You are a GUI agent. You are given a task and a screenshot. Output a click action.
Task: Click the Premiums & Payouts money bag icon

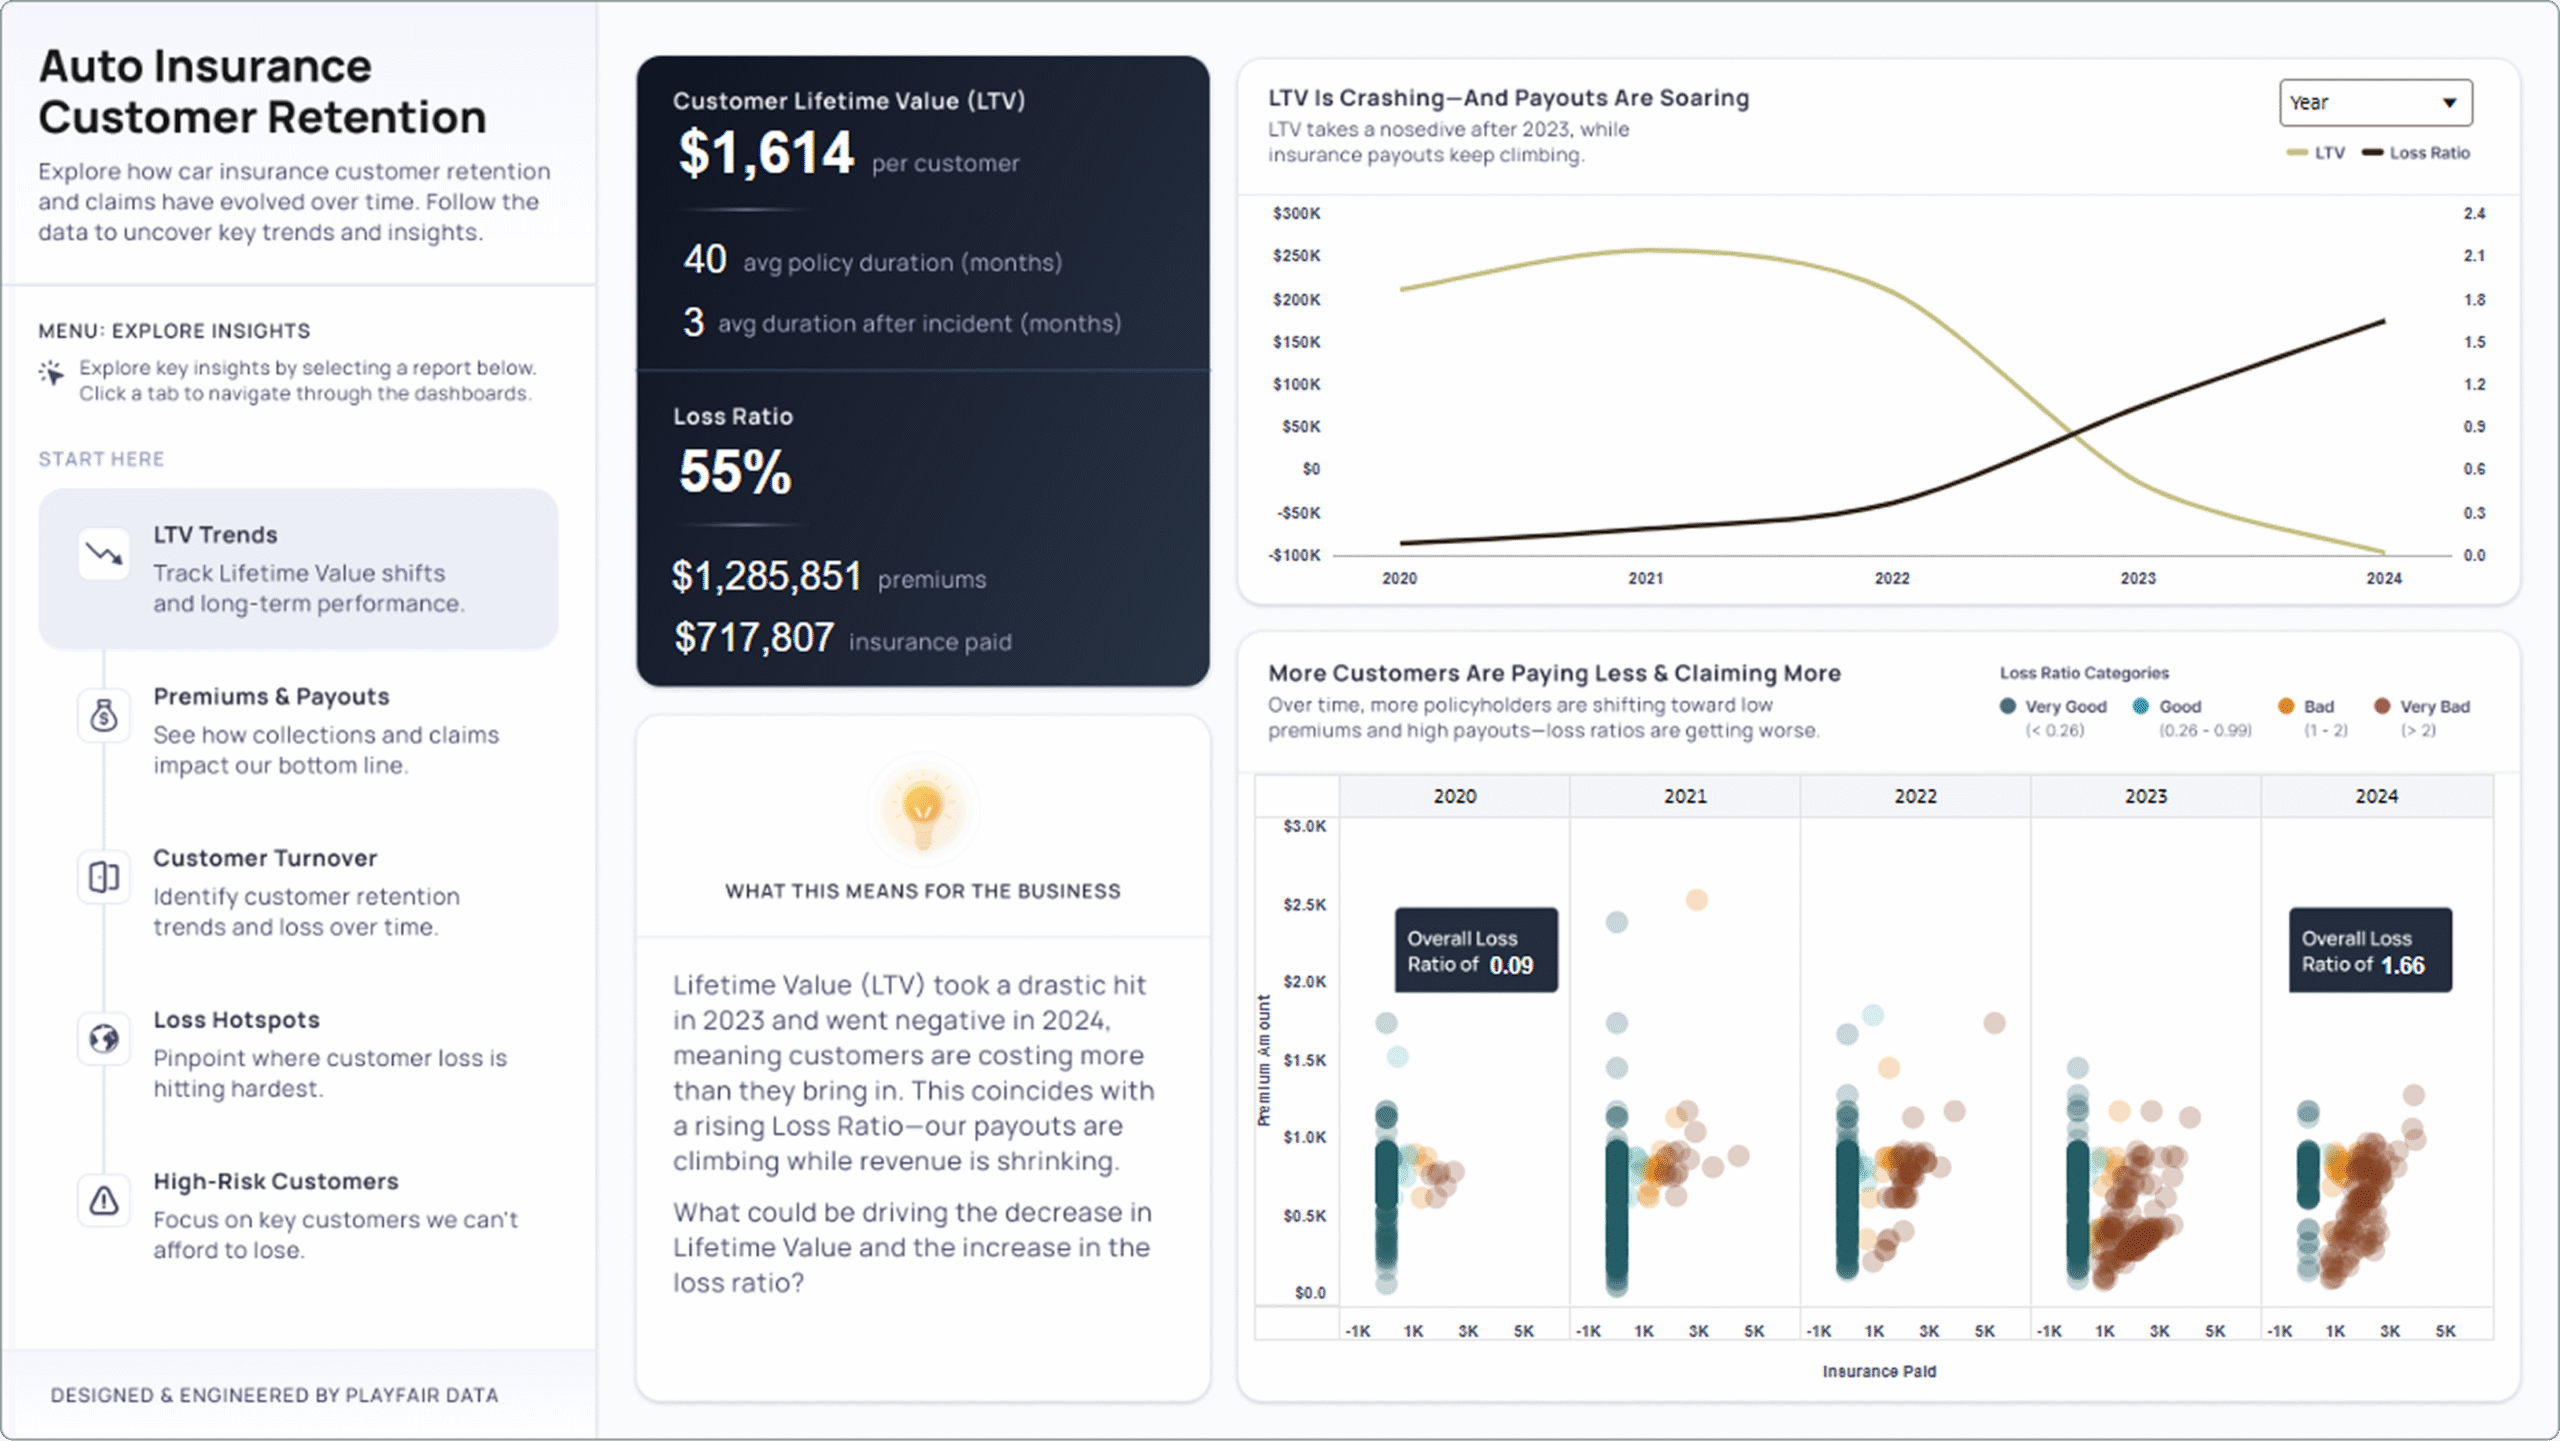pos(104,715)
